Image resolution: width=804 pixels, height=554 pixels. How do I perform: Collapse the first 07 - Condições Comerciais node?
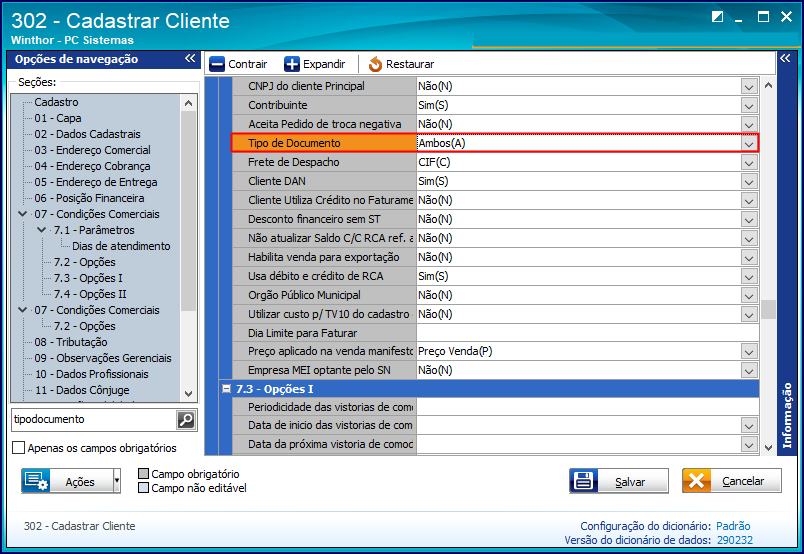tap(23, 214)
